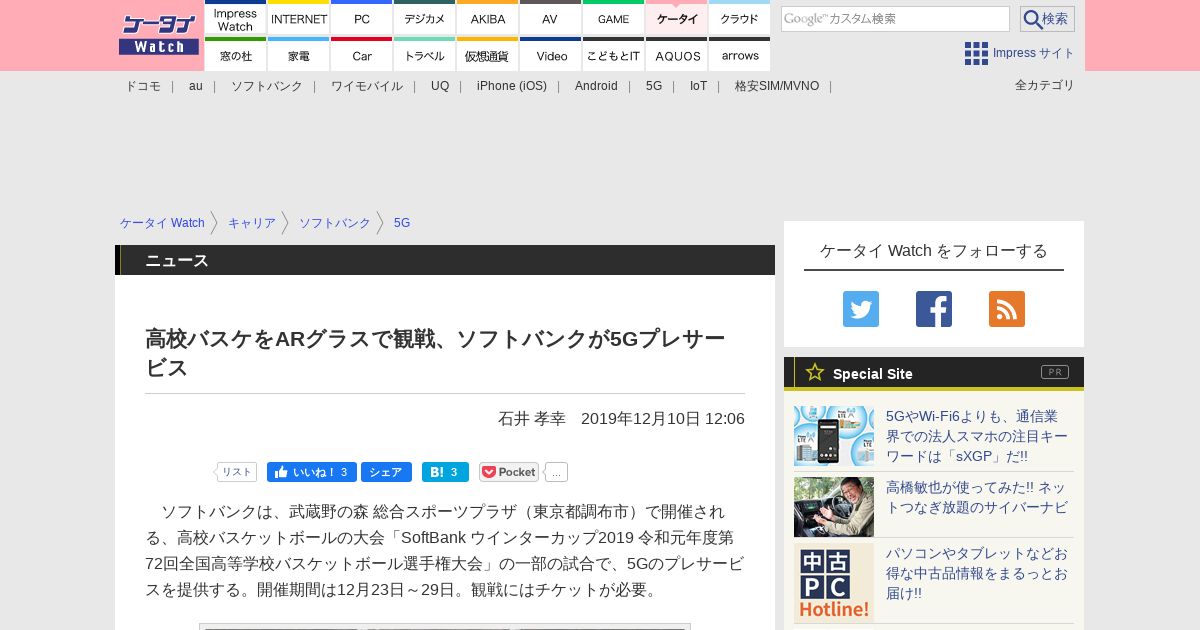Go to ソフトバンク category in navigation bar

point(267,86)
